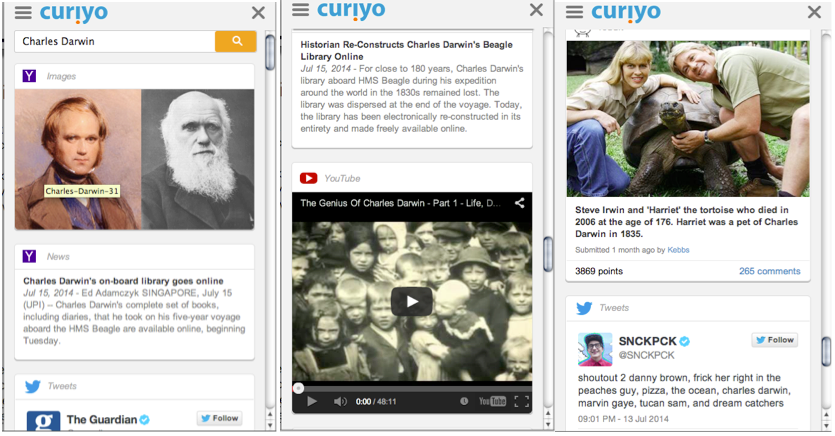
Task: Follow The Guardian on Twitter
Action: tap(219, 418)
